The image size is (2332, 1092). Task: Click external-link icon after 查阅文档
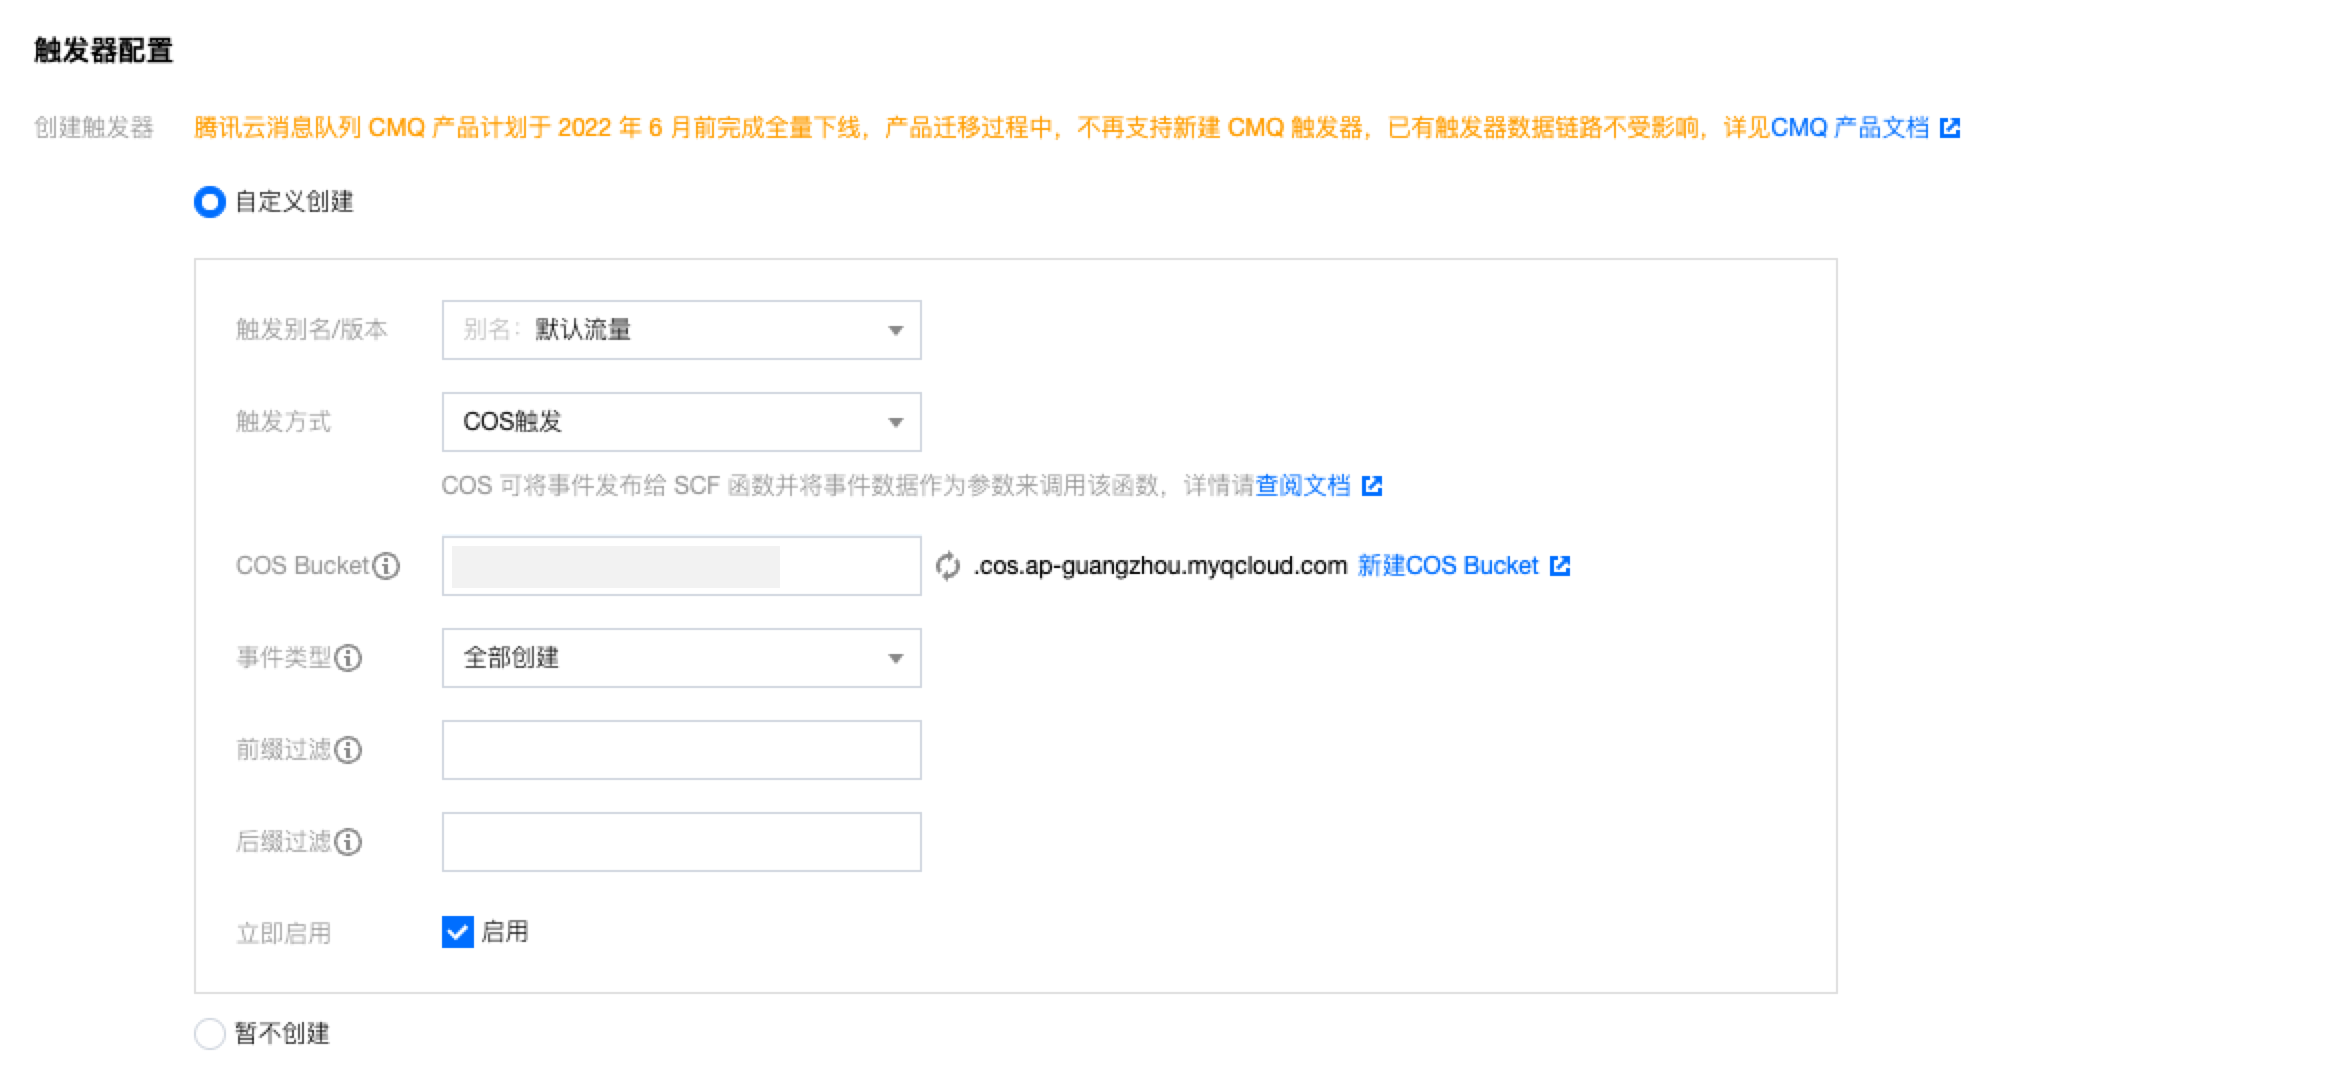click(x=1372, y=486)
